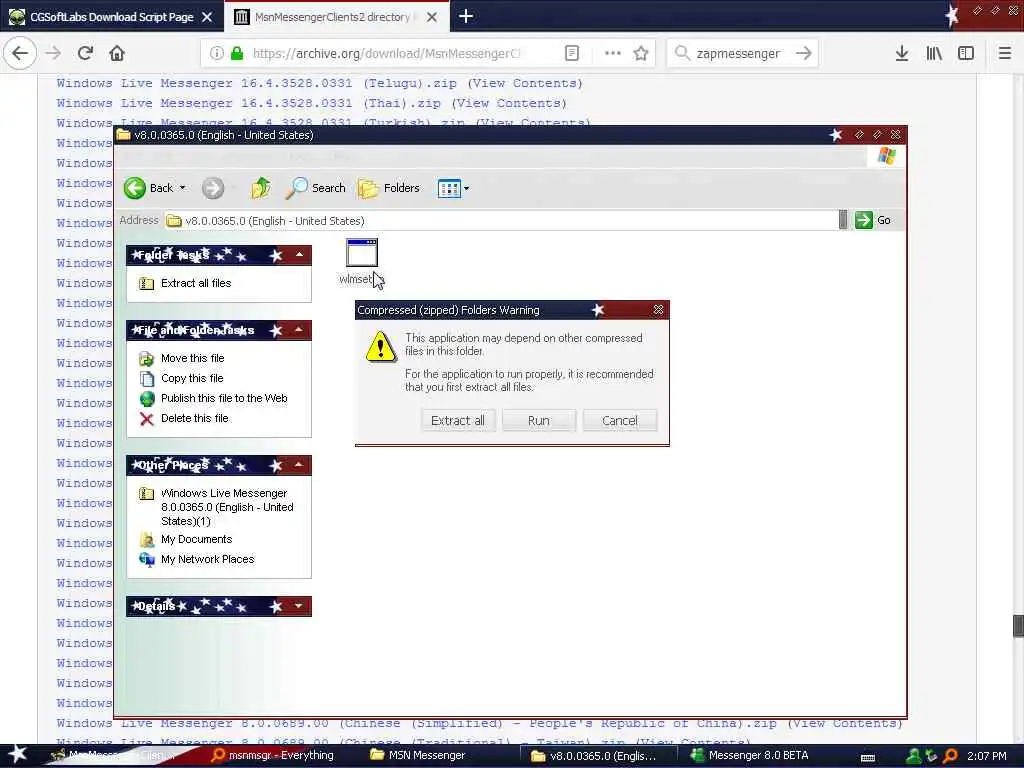Open Firefox downloads panel
This screenshot has height=768, width=1024.
click(902, 54)
